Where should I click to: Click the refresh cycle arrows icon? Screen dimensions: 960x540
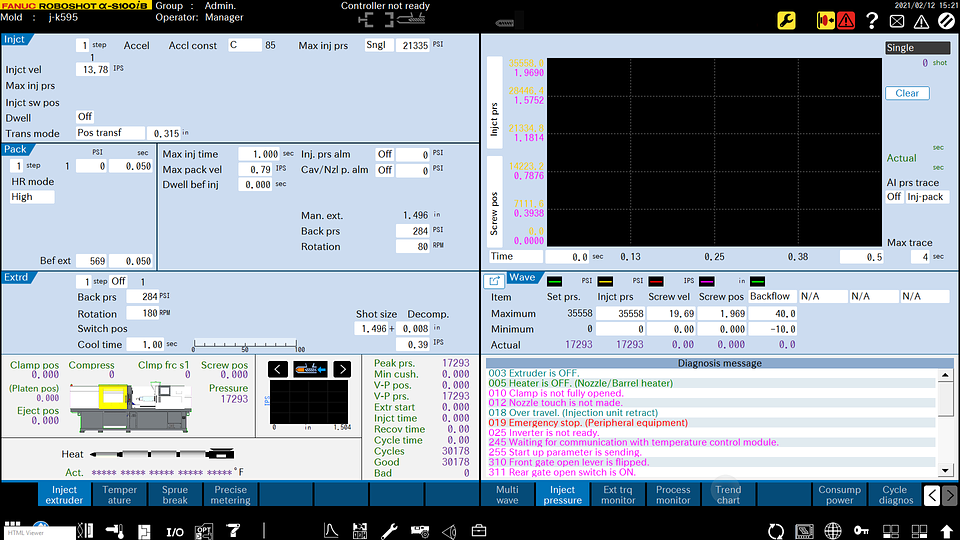click(x=776, y=531)
